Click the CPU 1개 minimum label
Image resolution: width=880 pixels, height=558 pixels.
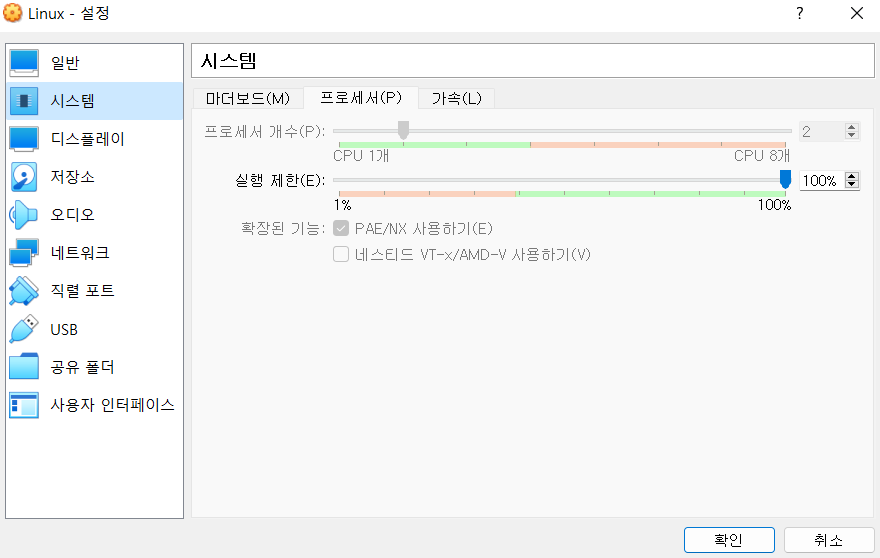(x=361, y=155)
